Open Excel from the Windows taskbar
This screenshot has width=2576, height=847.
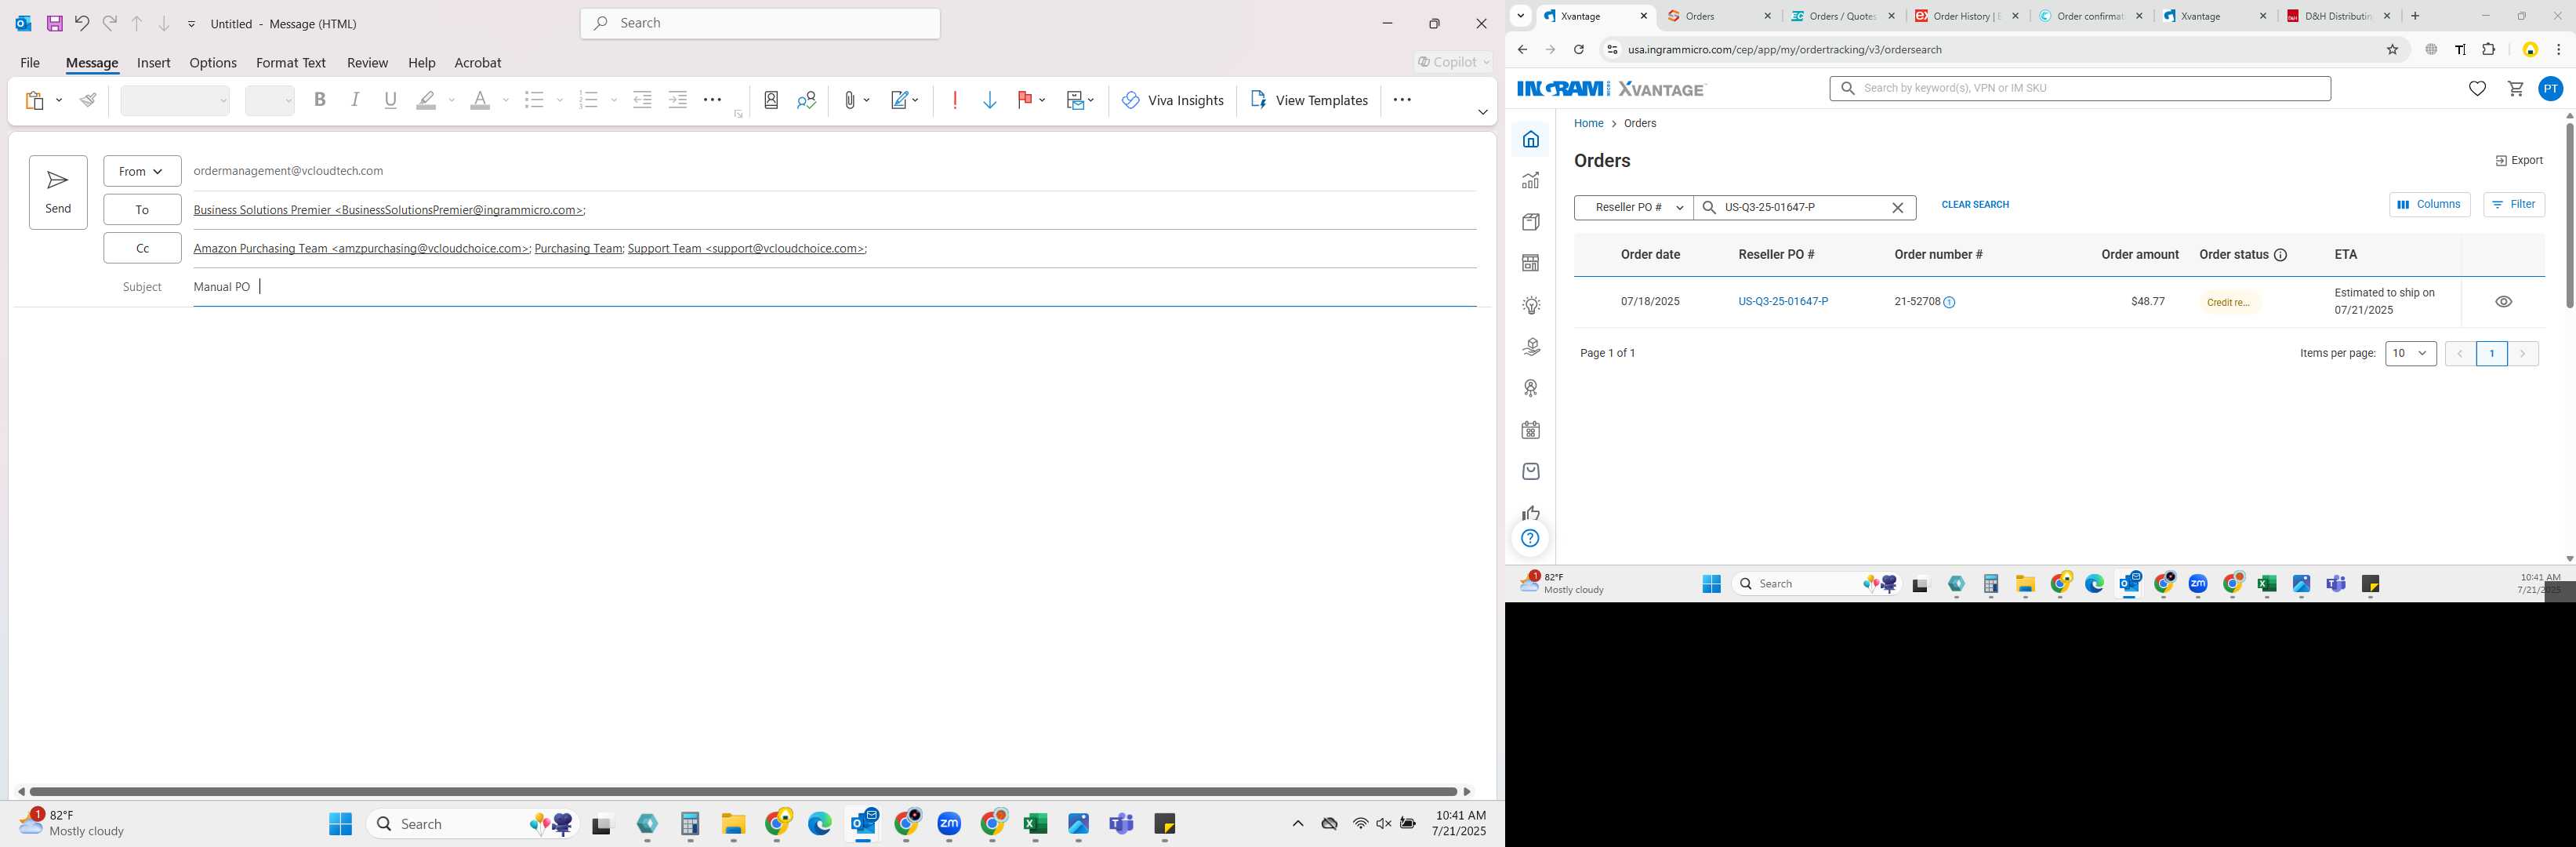point(1035,824)
